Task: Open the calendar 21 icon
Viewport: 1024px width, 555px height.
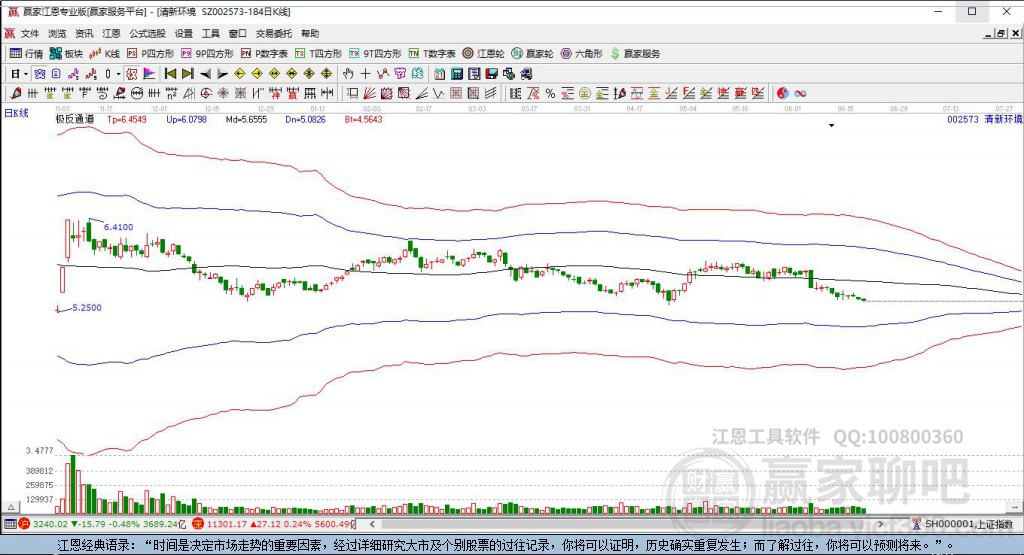Action: (x=440, y=74)
